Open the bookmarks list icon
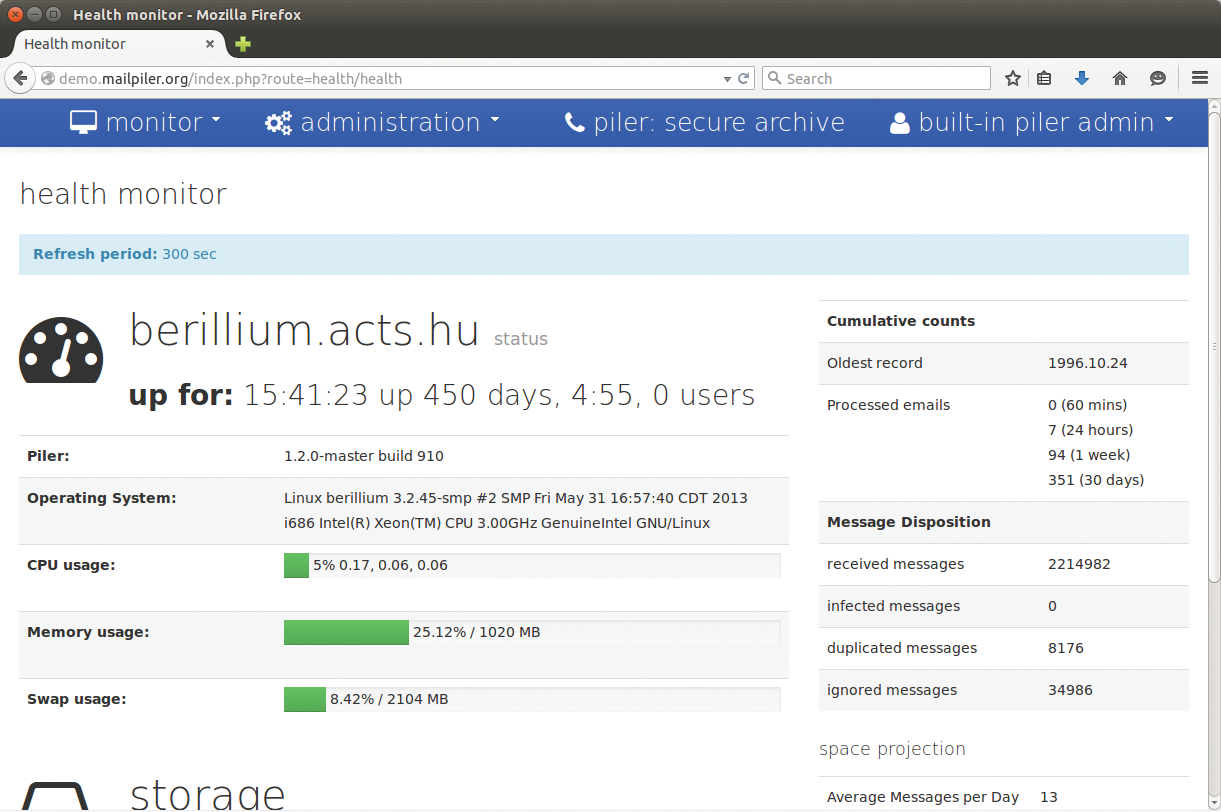Viewport: 1221px width, 812px height. pyautogui.click(x=1044, y=78)
